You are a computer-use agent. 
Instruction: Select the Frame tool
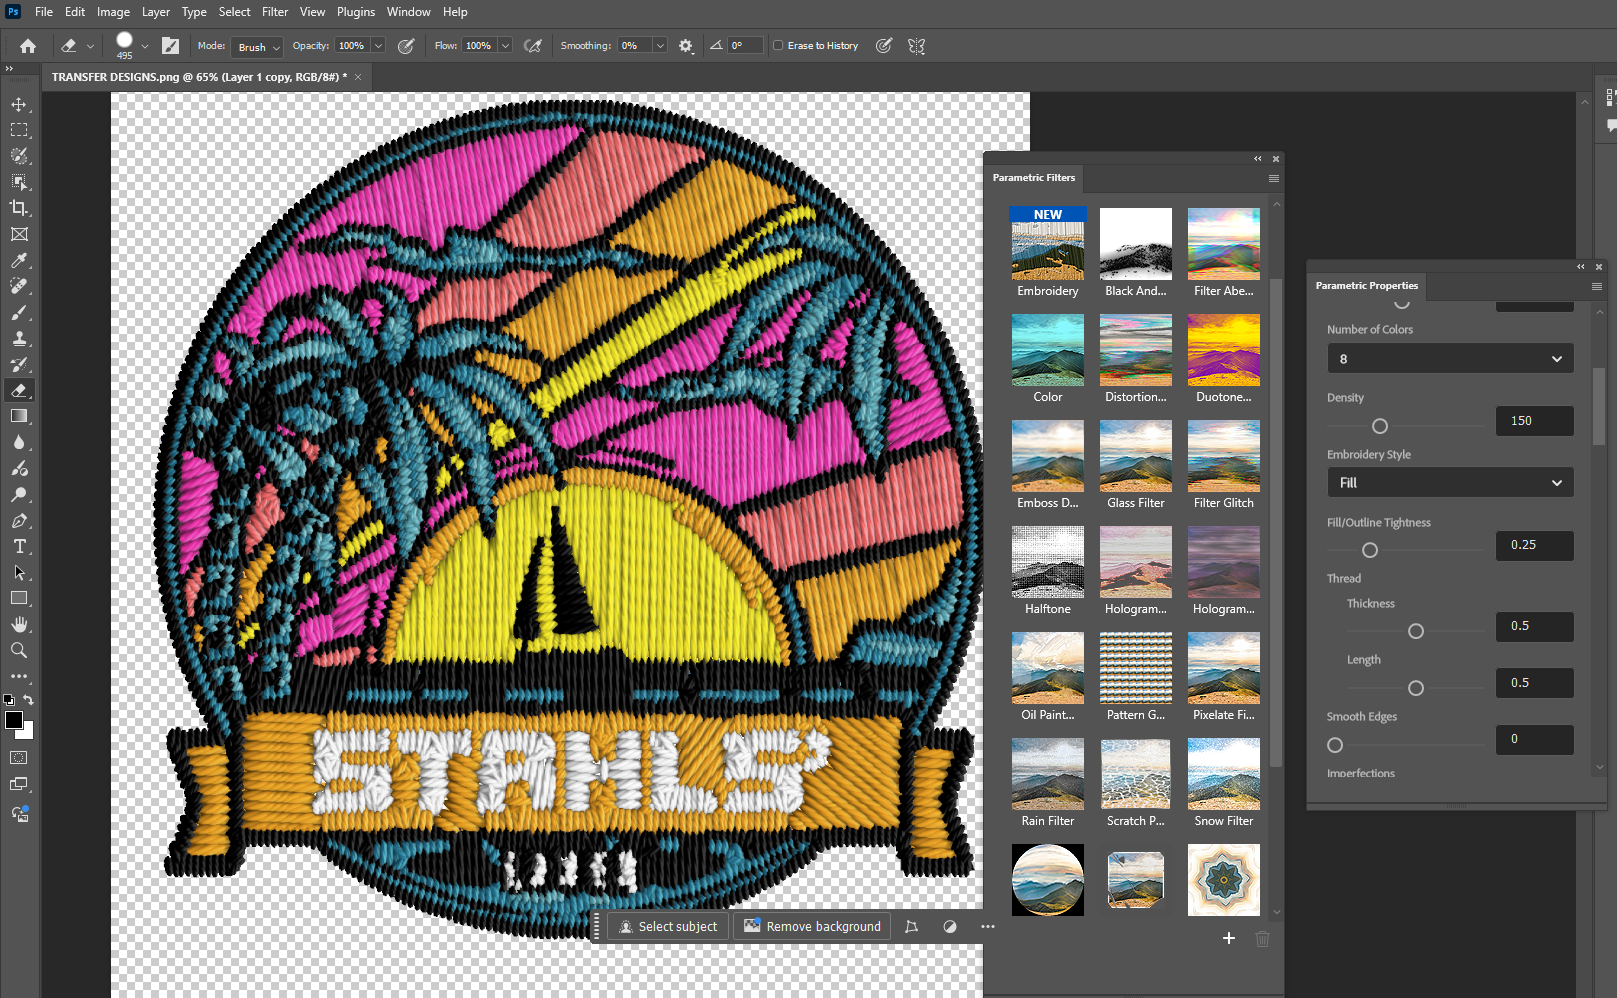click(19, 234)
